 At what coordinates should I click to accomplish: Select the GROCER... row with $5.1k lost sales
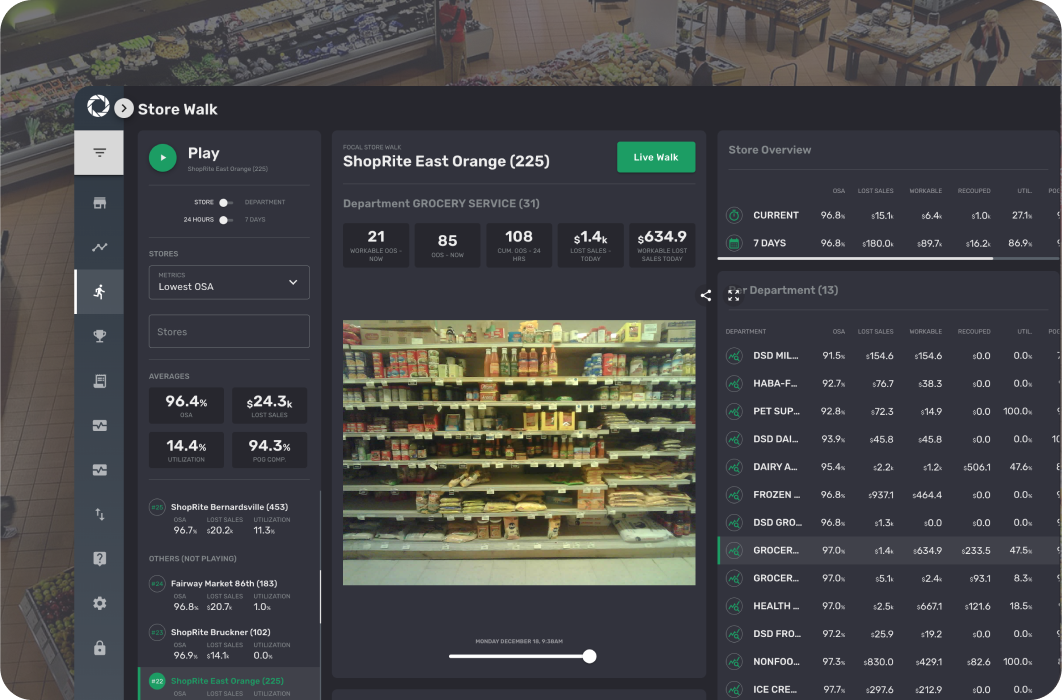coord(889,578)
